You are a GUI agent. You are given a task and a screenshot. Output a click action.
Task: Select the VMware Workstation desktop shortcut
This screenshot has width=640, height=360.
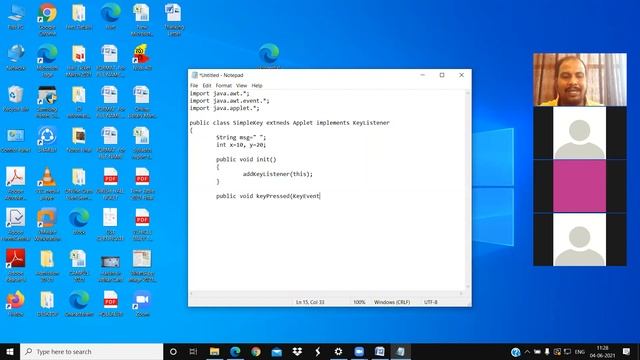point(47,223)
